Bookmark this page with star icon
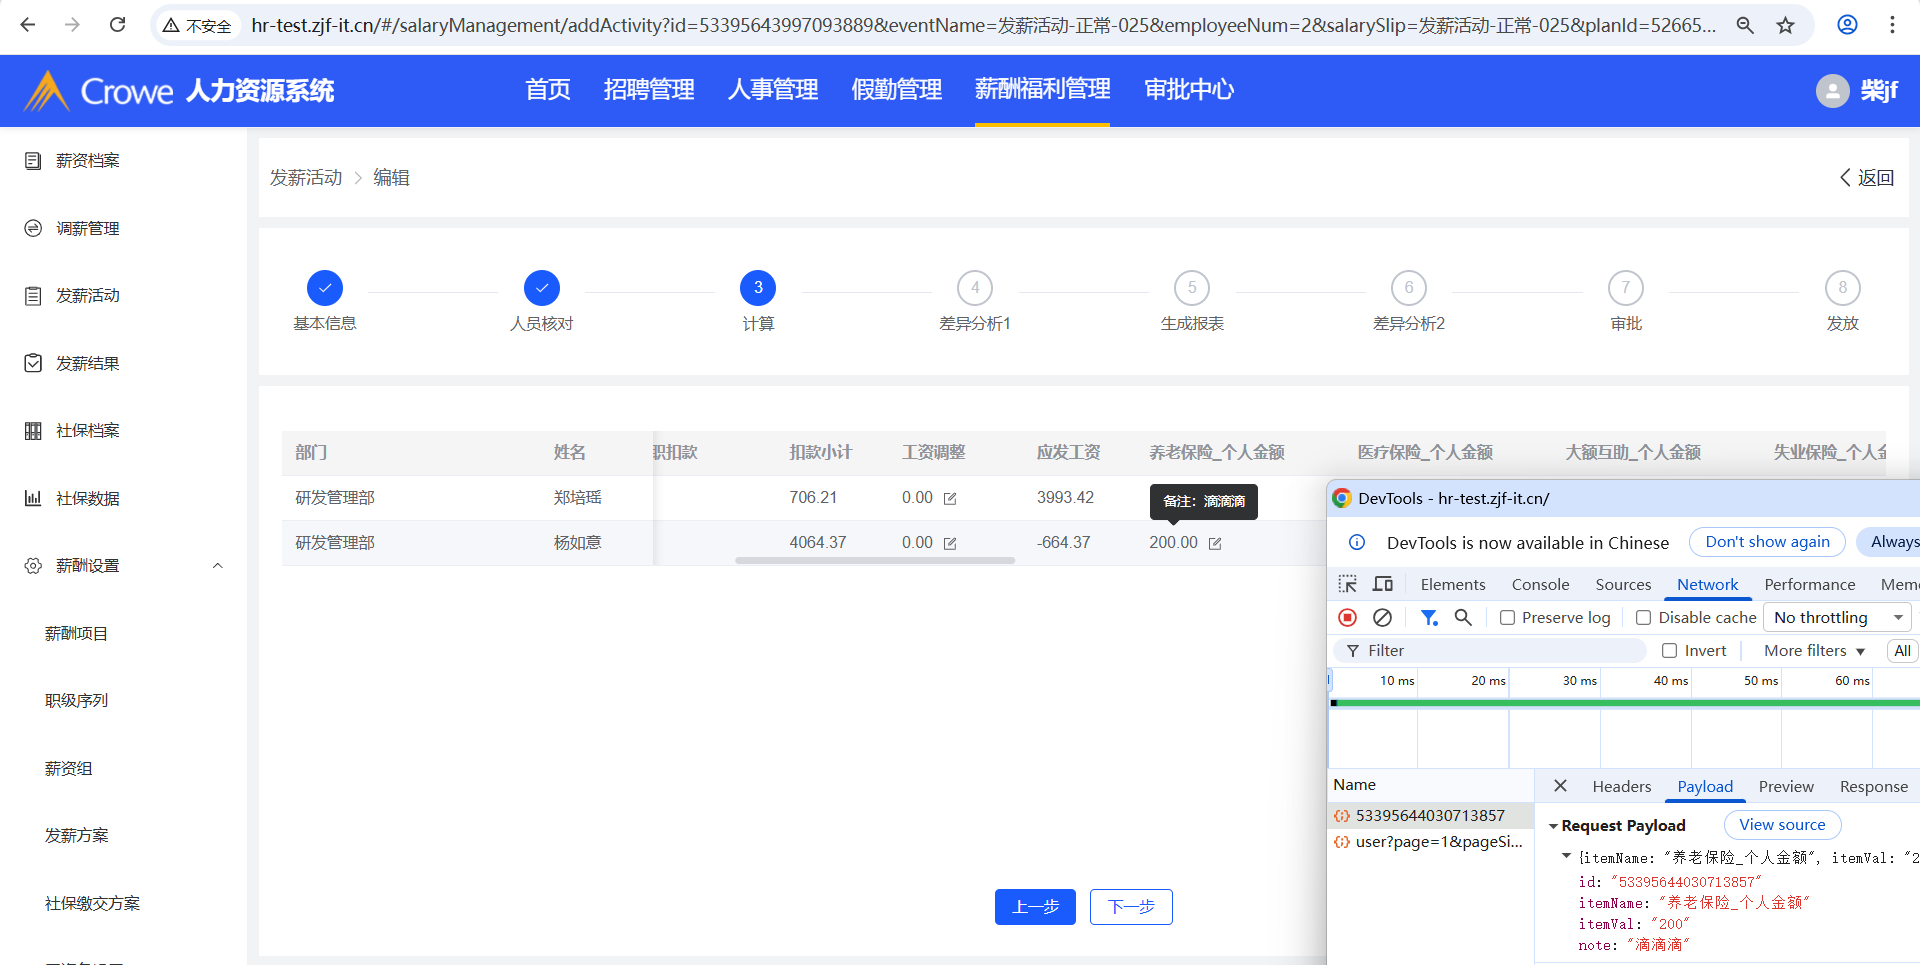The width and height of the screenshot is (1920, 965). (x=1785, y=25)
